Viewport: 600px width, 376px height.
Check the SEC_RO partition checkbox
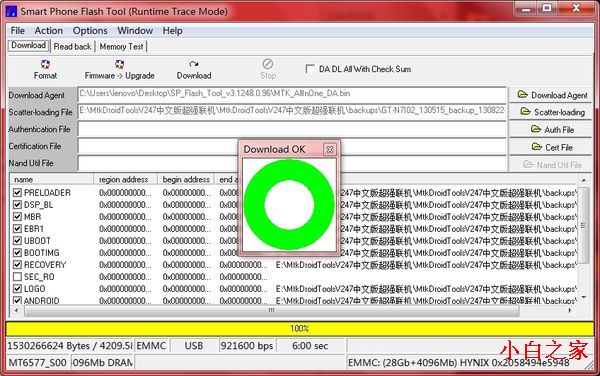17,277
